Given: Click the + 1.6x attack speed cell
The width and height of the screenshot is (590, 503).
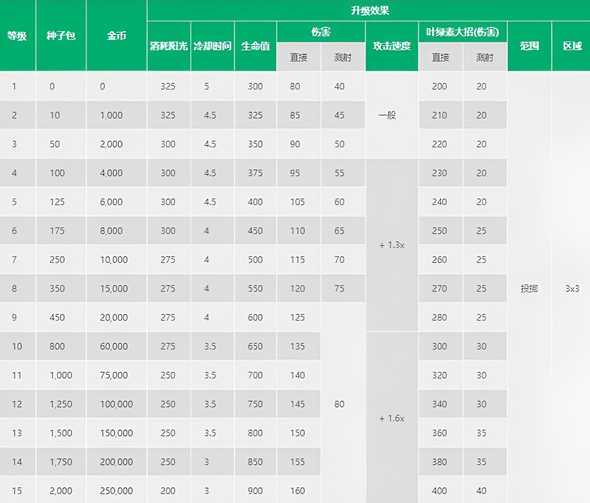Looking at the screenshot, I should pos(392,418).
